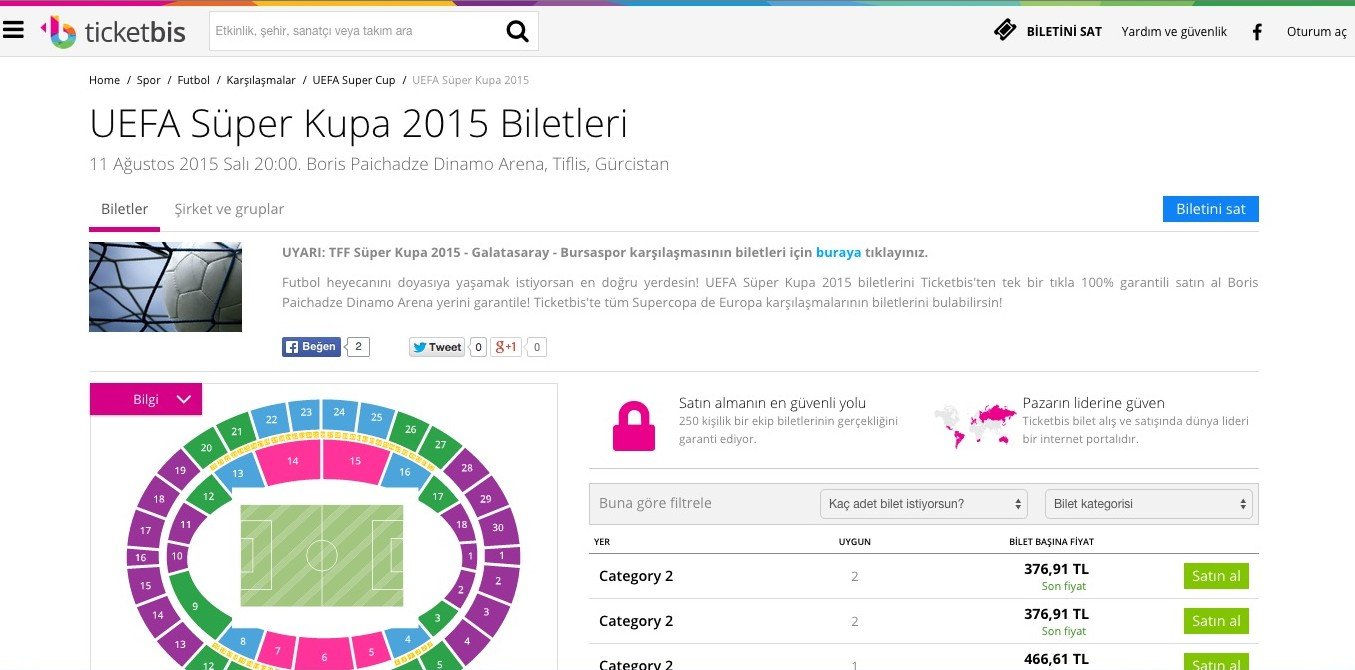Click the ticketbis logo
Image resolution: width=1355 pixels, height=670 pixels.
[113, 32]
